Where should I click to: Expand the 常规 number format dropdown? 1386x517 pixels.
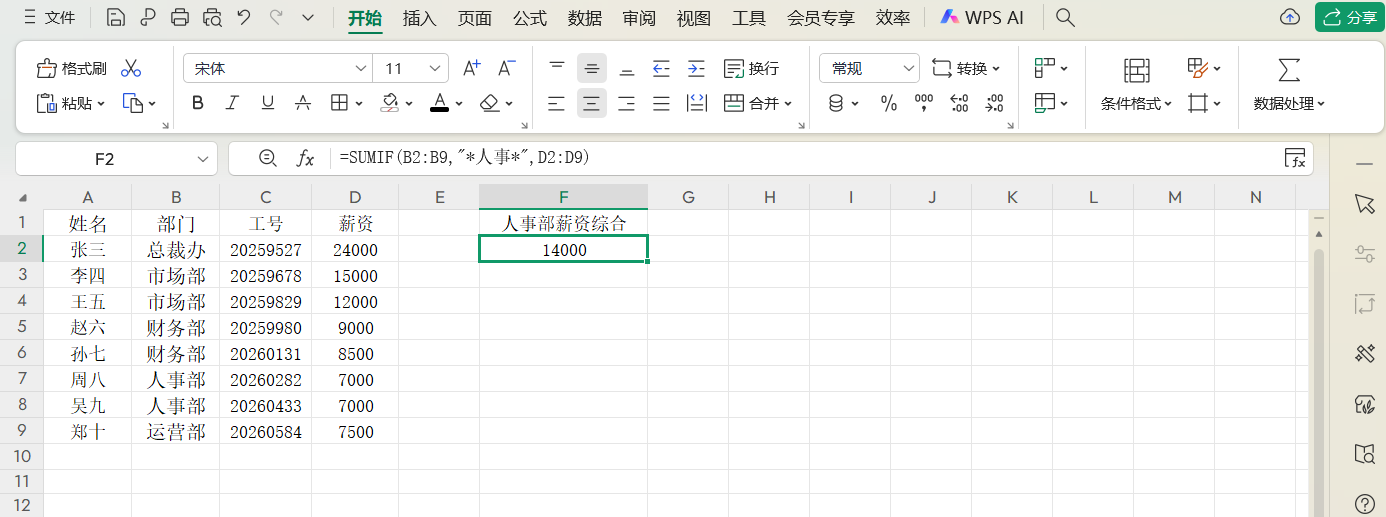[908, 68]
